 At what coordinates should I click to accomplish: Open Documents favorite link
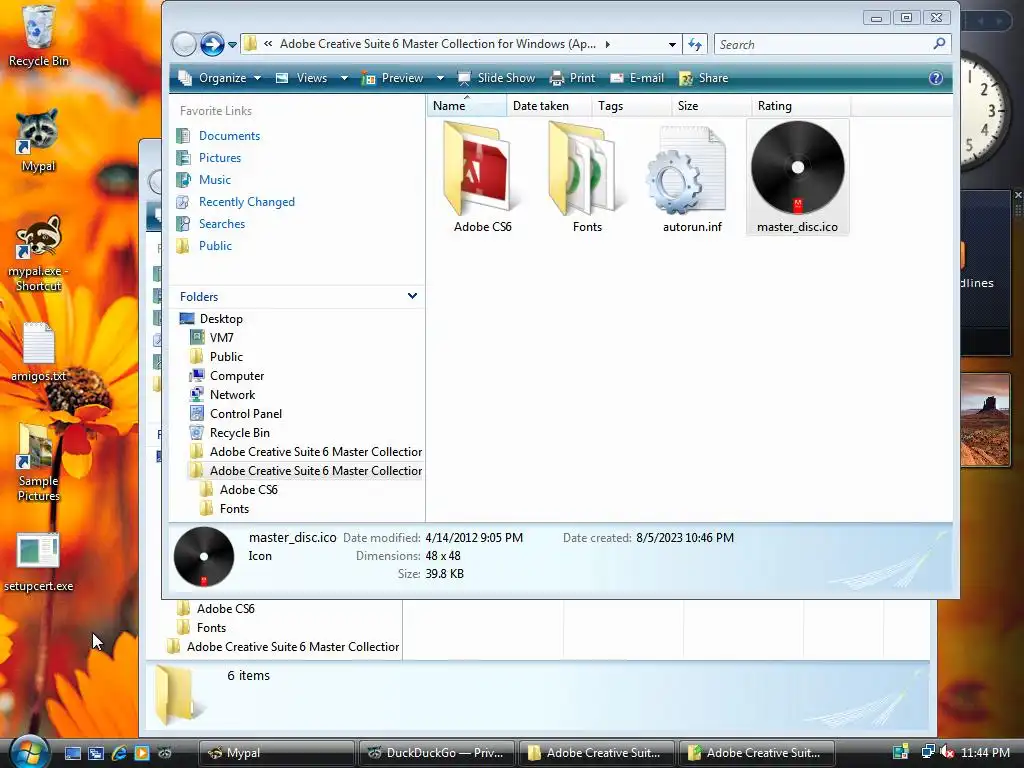229,136
